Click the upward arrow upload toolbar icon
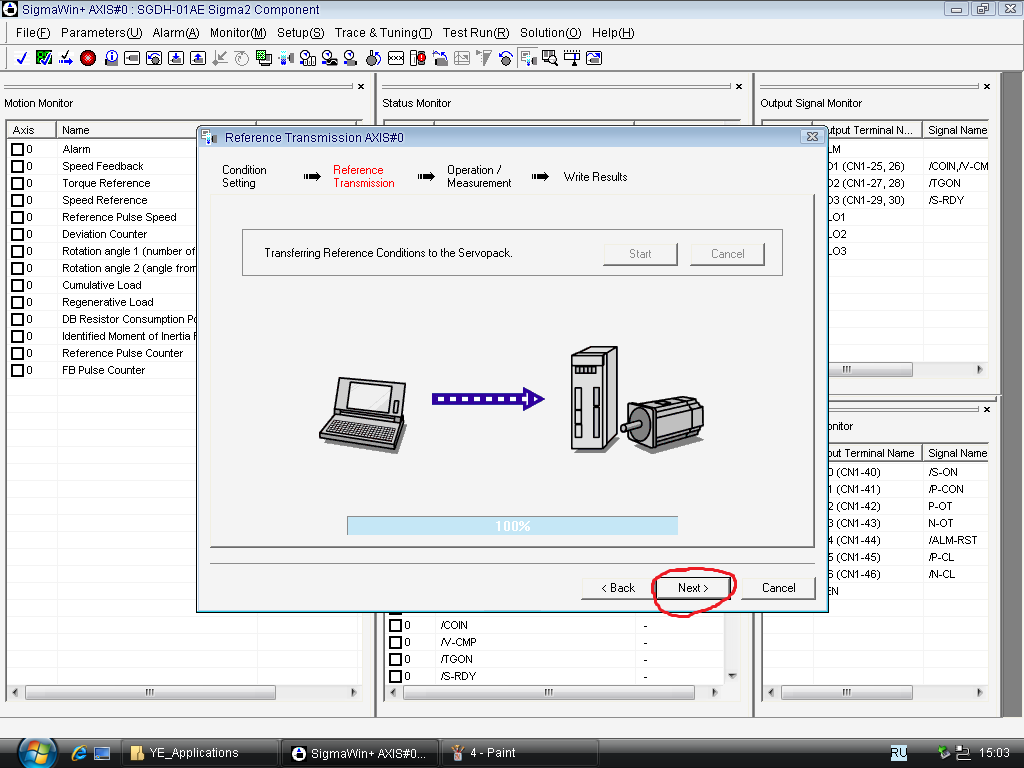 (x=198, y=58)
